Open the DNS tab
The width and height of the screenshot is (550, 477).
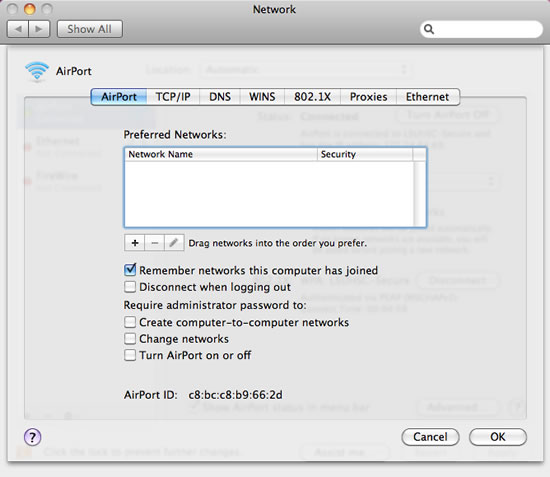click(x=220, y=97)
